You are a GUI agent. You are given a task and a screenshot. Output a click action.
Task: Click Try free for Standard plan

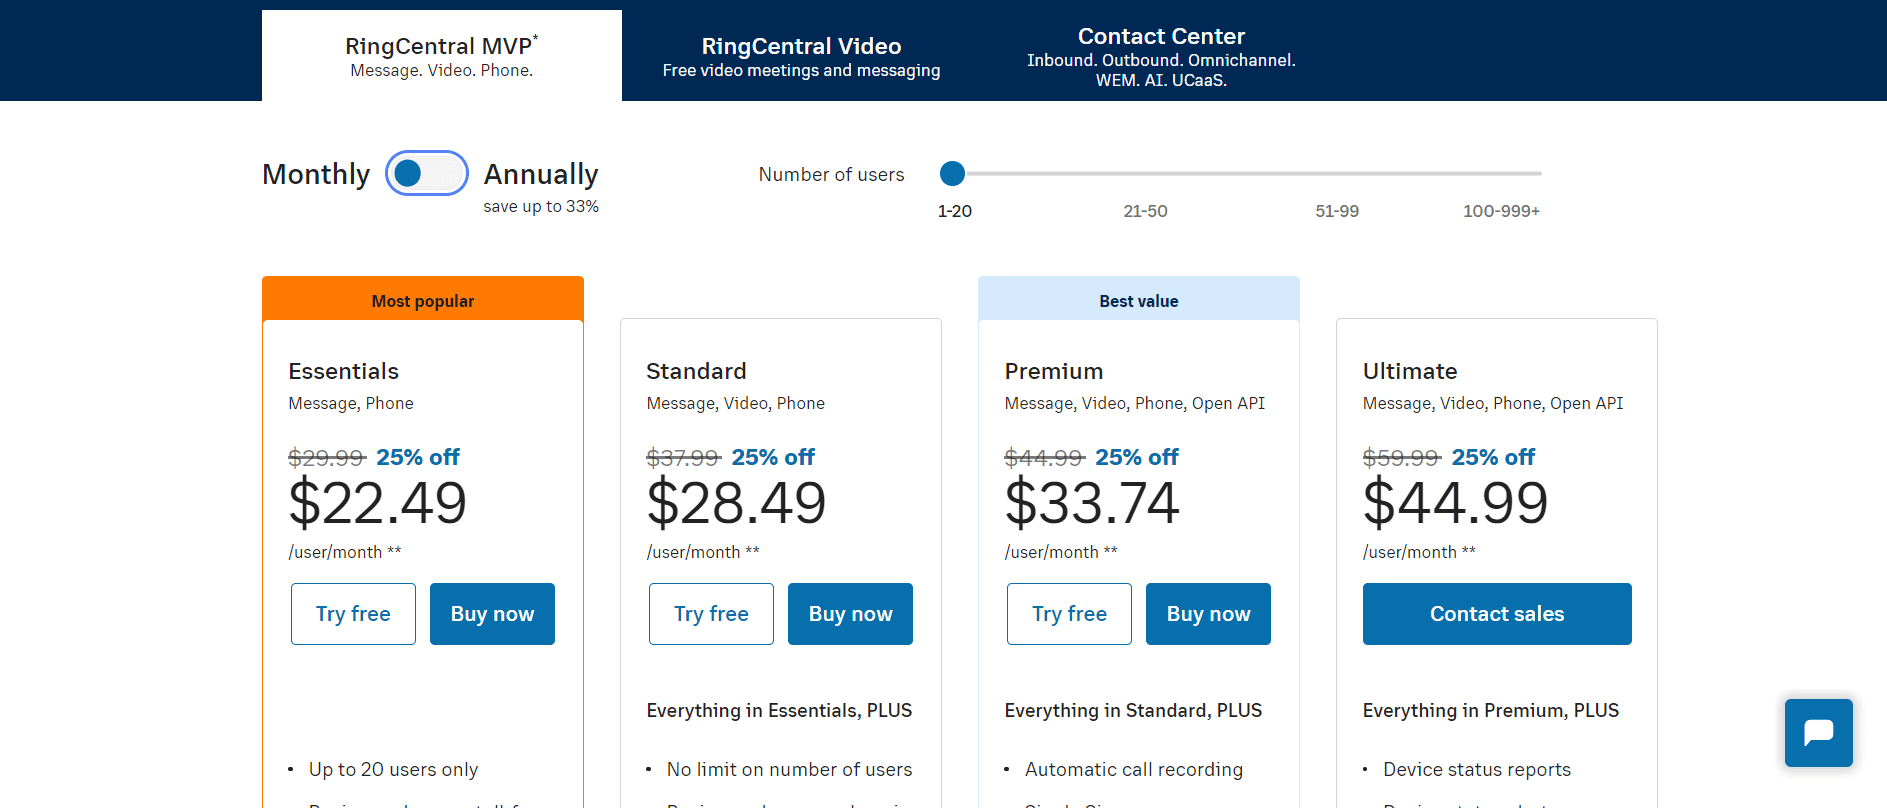point(711,614)
